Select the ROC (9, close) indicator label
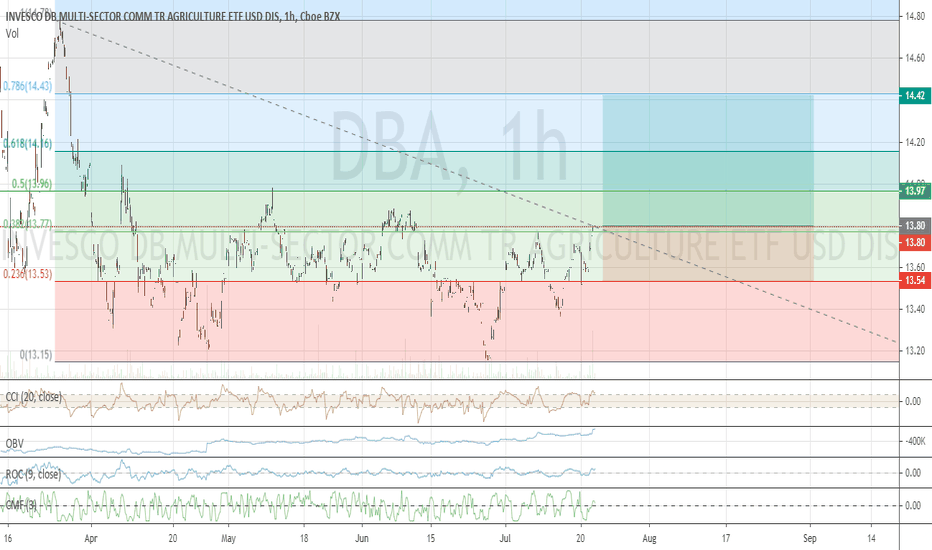 [x=33, y=474]
